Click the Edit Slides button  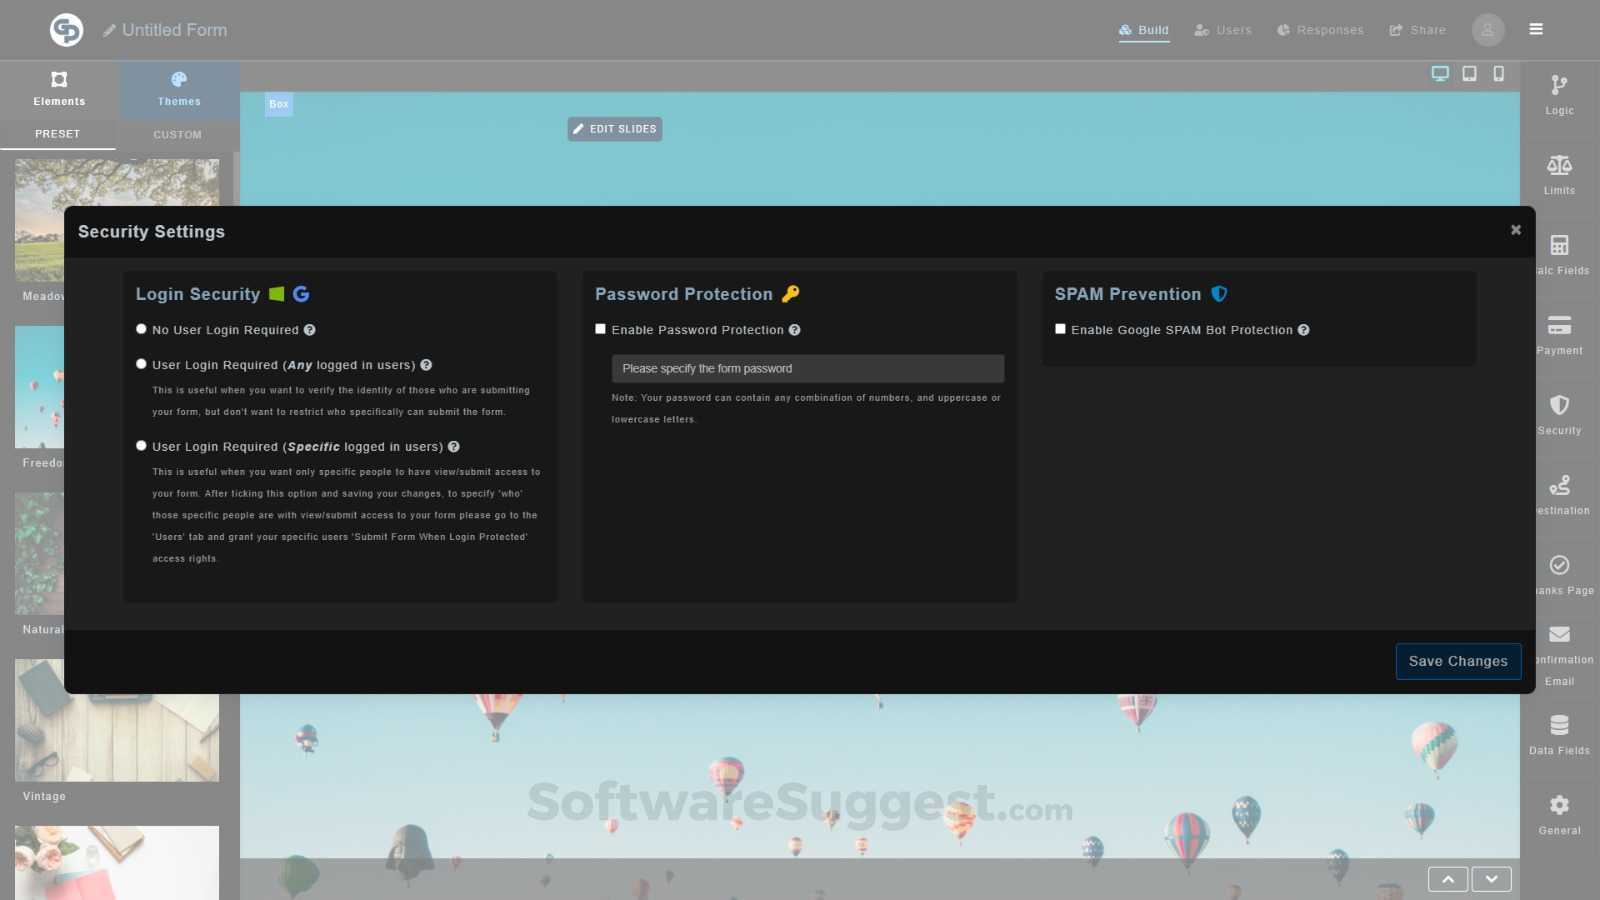point(614,128)
